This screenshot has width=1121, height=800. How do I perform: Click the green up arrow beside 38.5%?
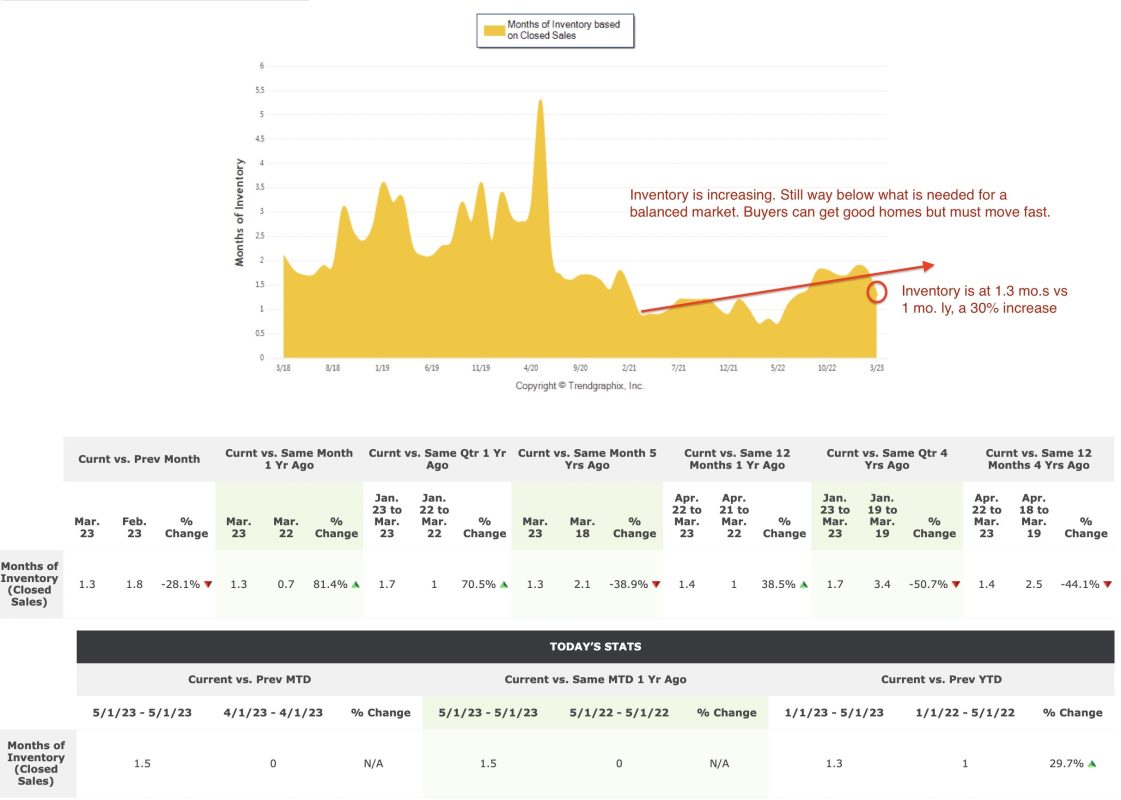pyautogui.click(x=803, y=584)
